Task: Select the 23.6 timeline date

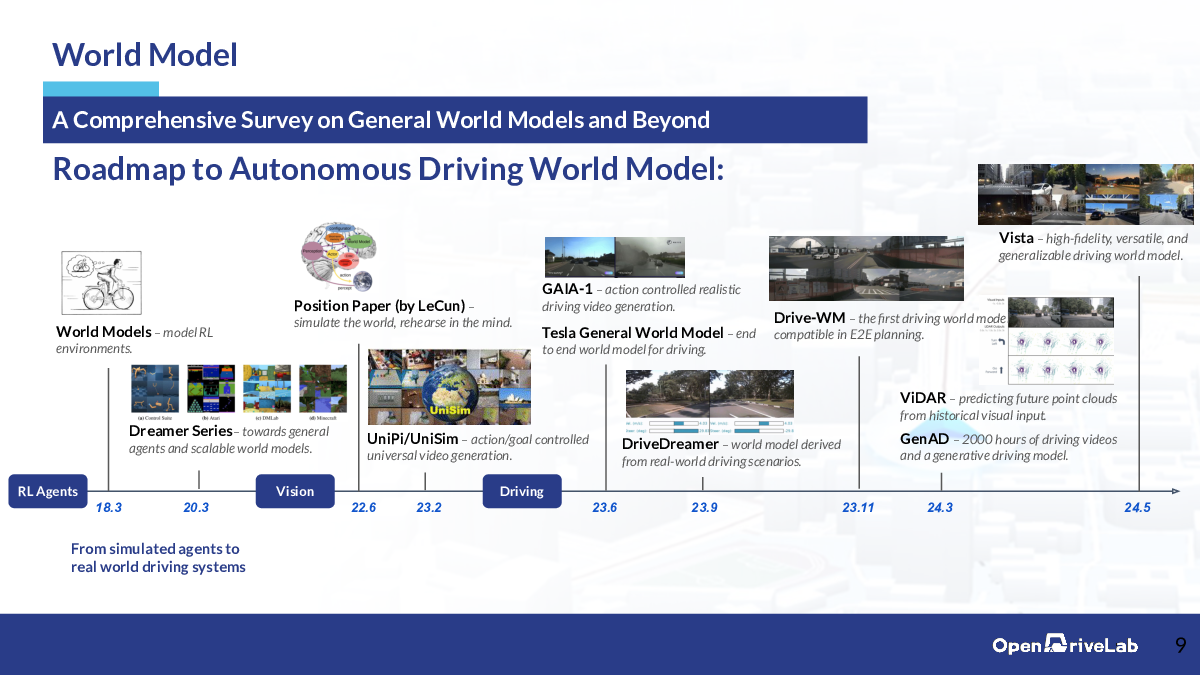Action: (605, 508)
